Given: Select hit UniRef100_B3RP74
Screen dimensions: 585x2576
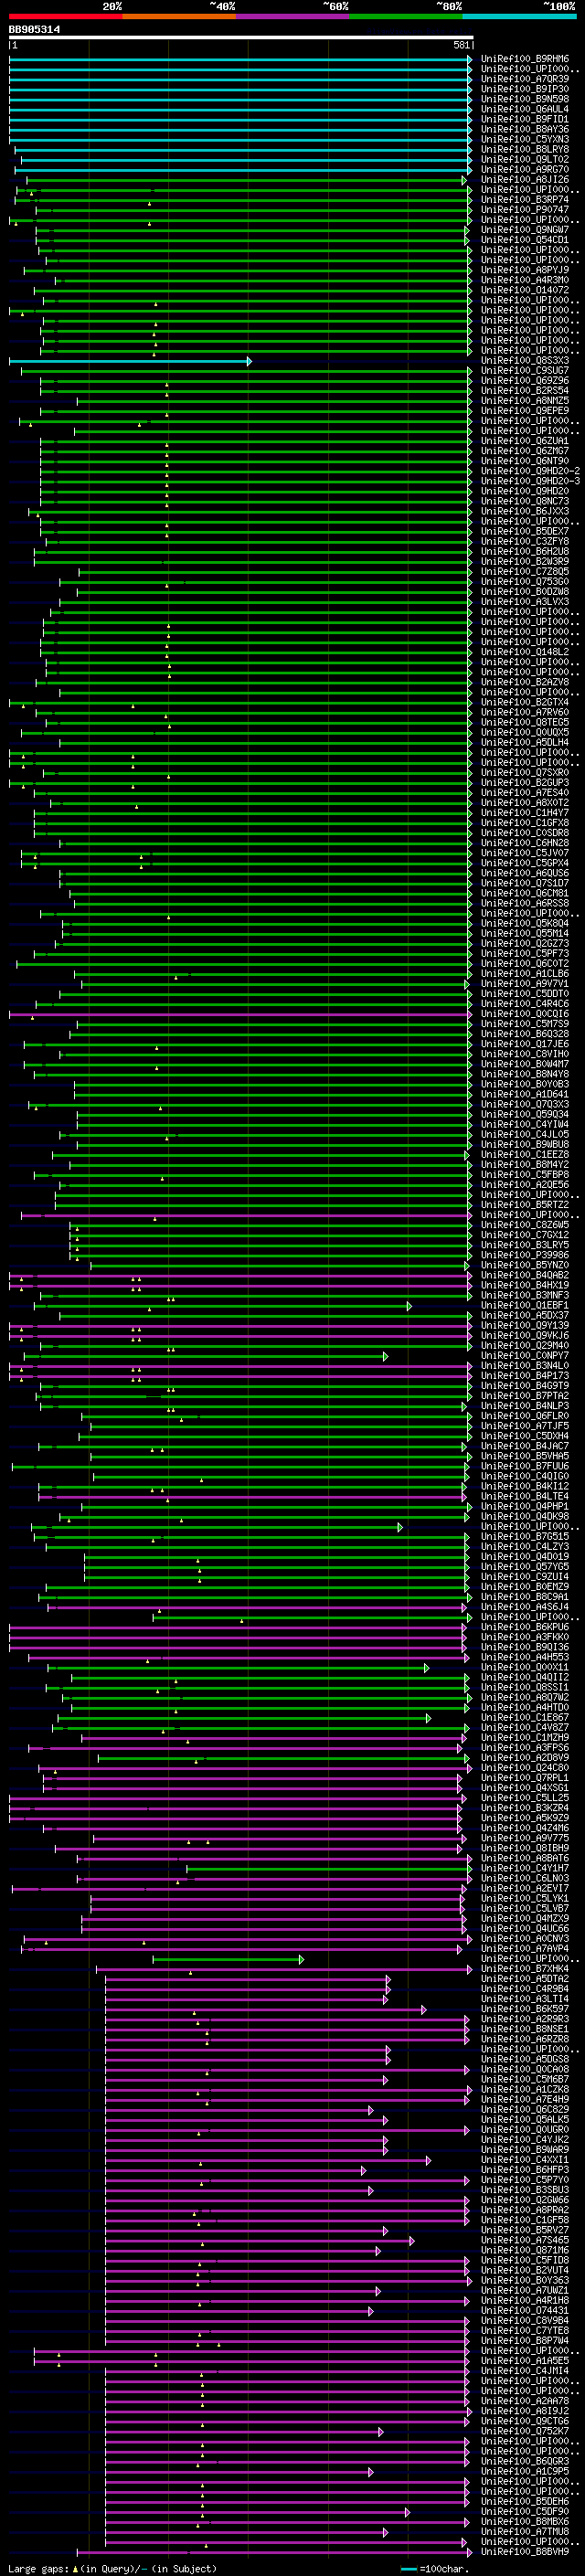Looking at the screenshot, I should point(525,200).
